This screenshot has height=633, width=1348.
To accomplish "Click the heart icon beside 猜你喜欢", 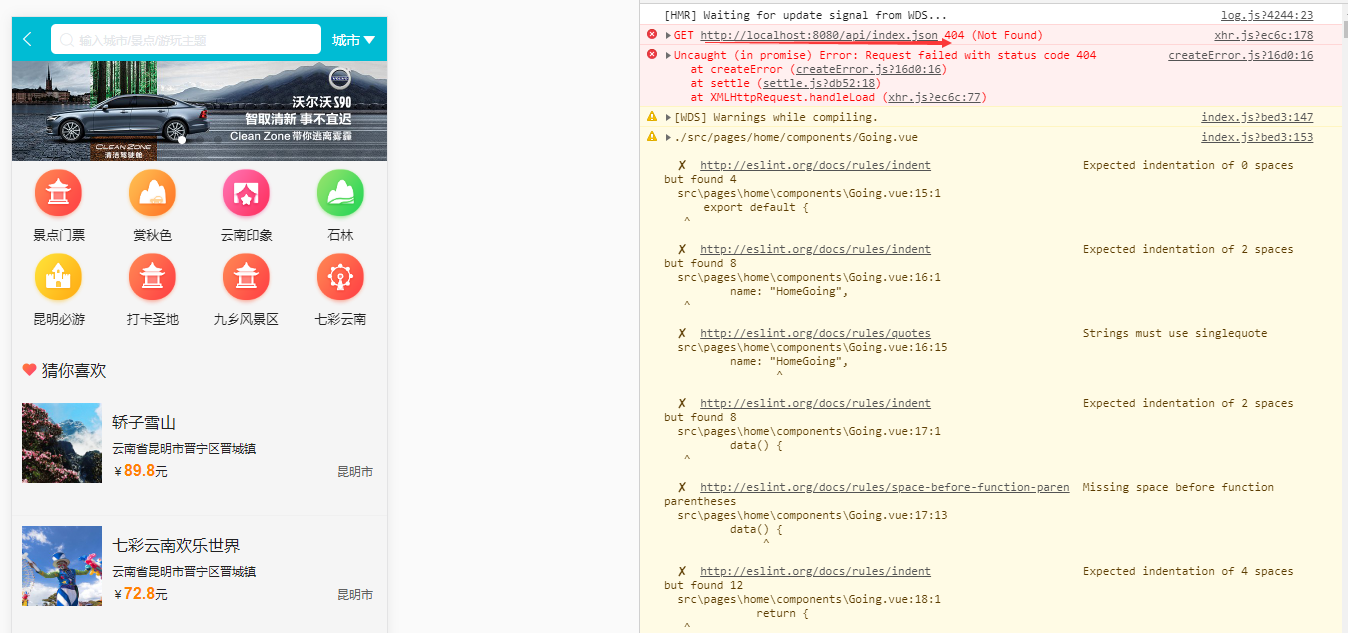I will click(29, 370).
